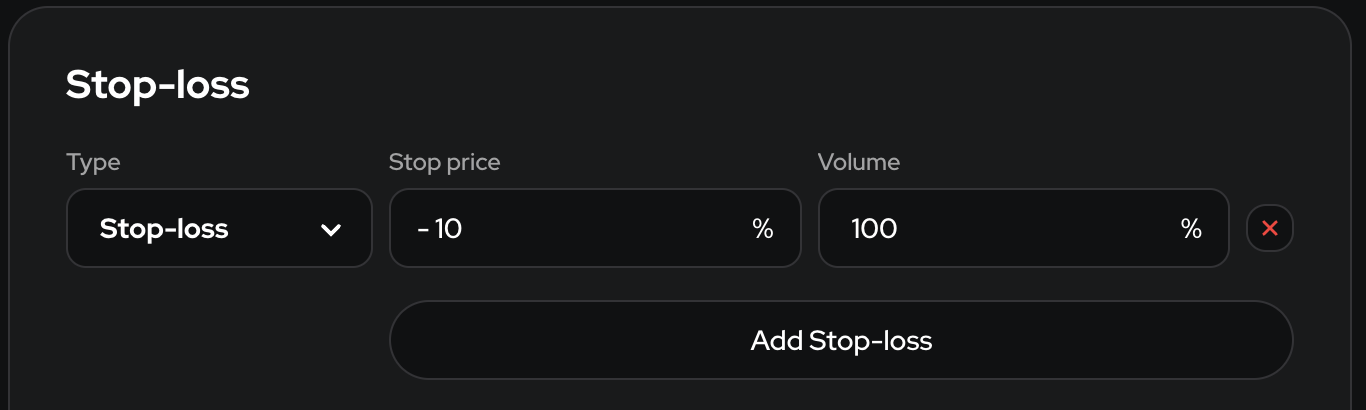
Task: Click the Type field label
Action: point(93,162)
